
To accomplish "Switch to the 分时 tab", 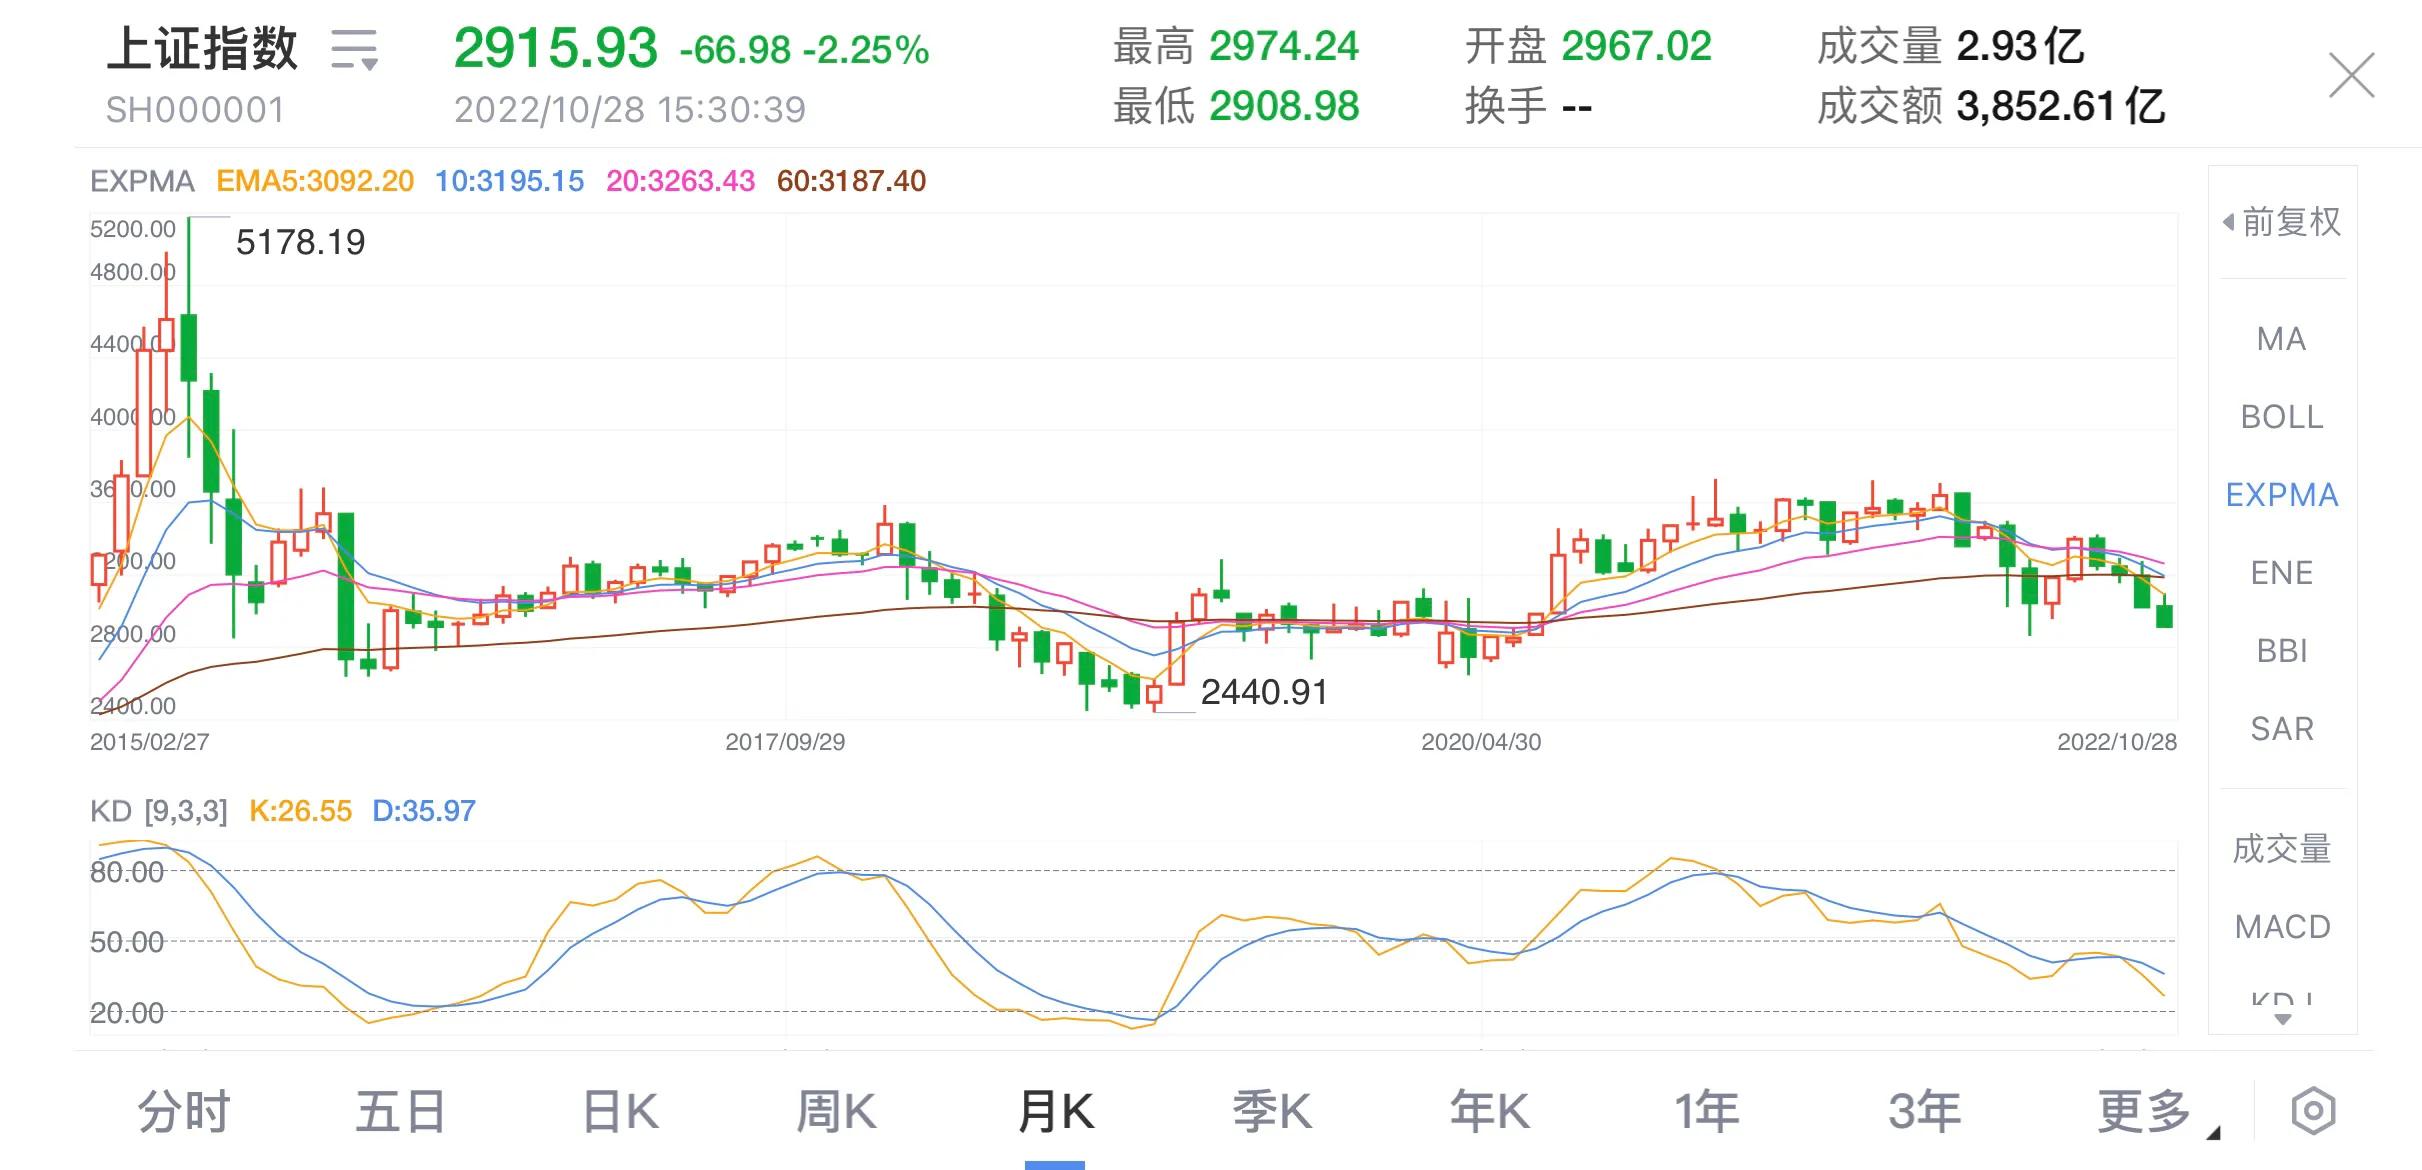I will point(184,1111).
